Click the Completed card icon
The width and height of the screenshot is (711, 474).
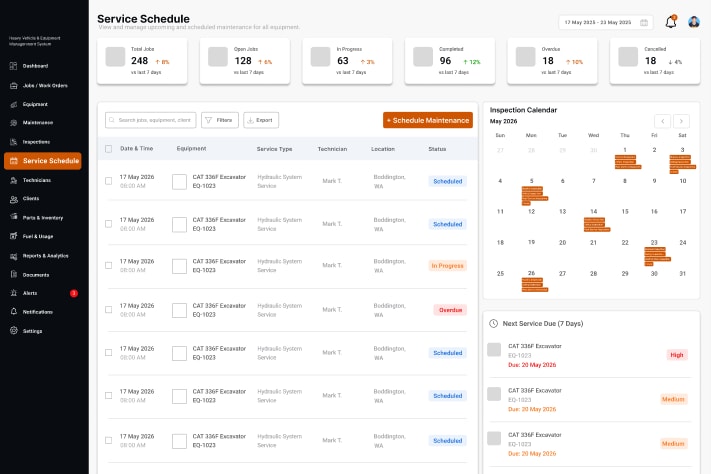click(423, 57)
